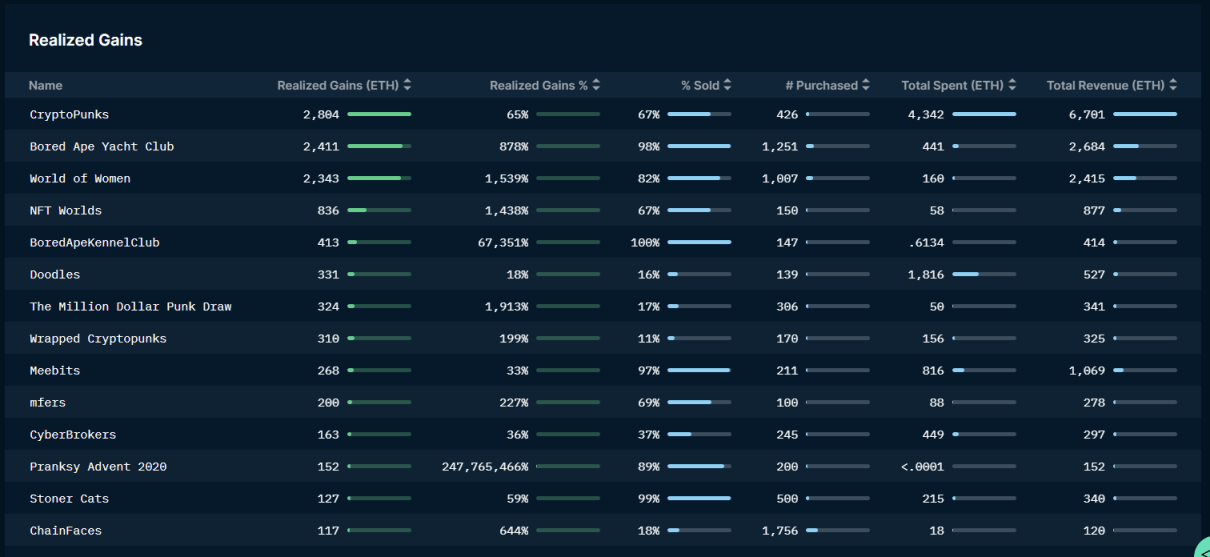Click sort arrows beside # Purchased
The width and height of the screenshot is (1210, 557).
pos(865,86)
